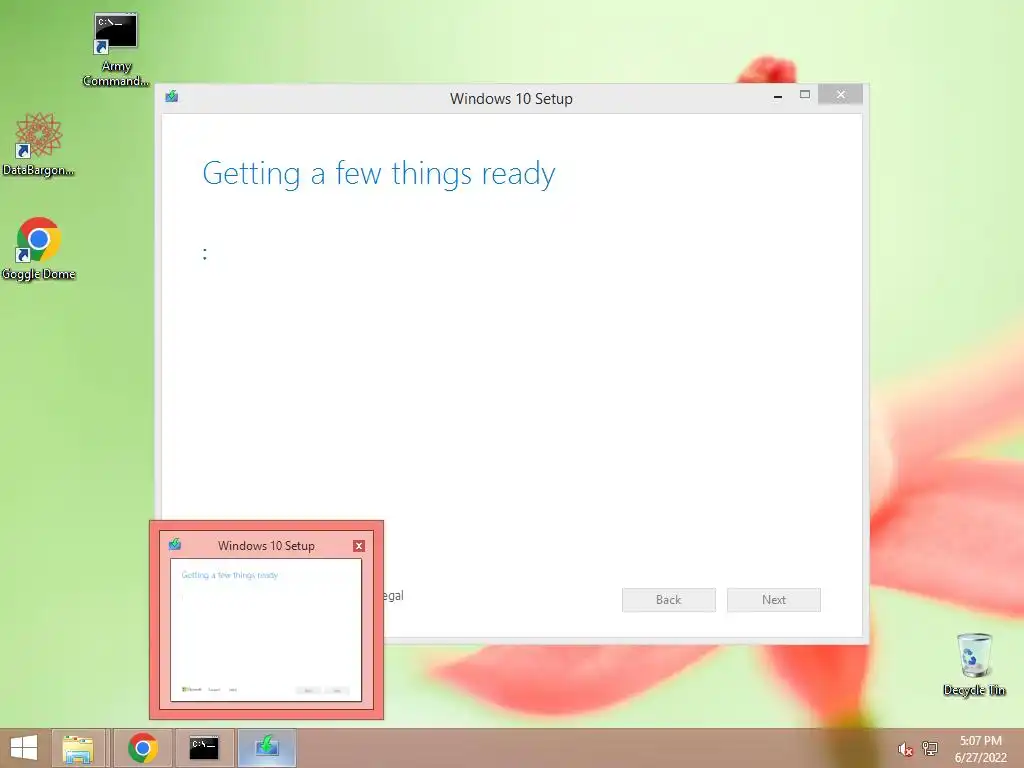
Task: Click the 'Getting a few things ready' heading
Action: coord(379,174)
